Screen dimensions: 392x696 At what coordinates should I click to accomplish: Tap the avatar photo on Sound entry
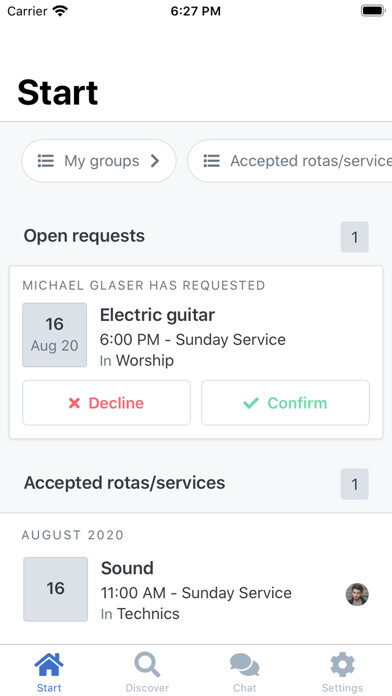click(357, 594)
